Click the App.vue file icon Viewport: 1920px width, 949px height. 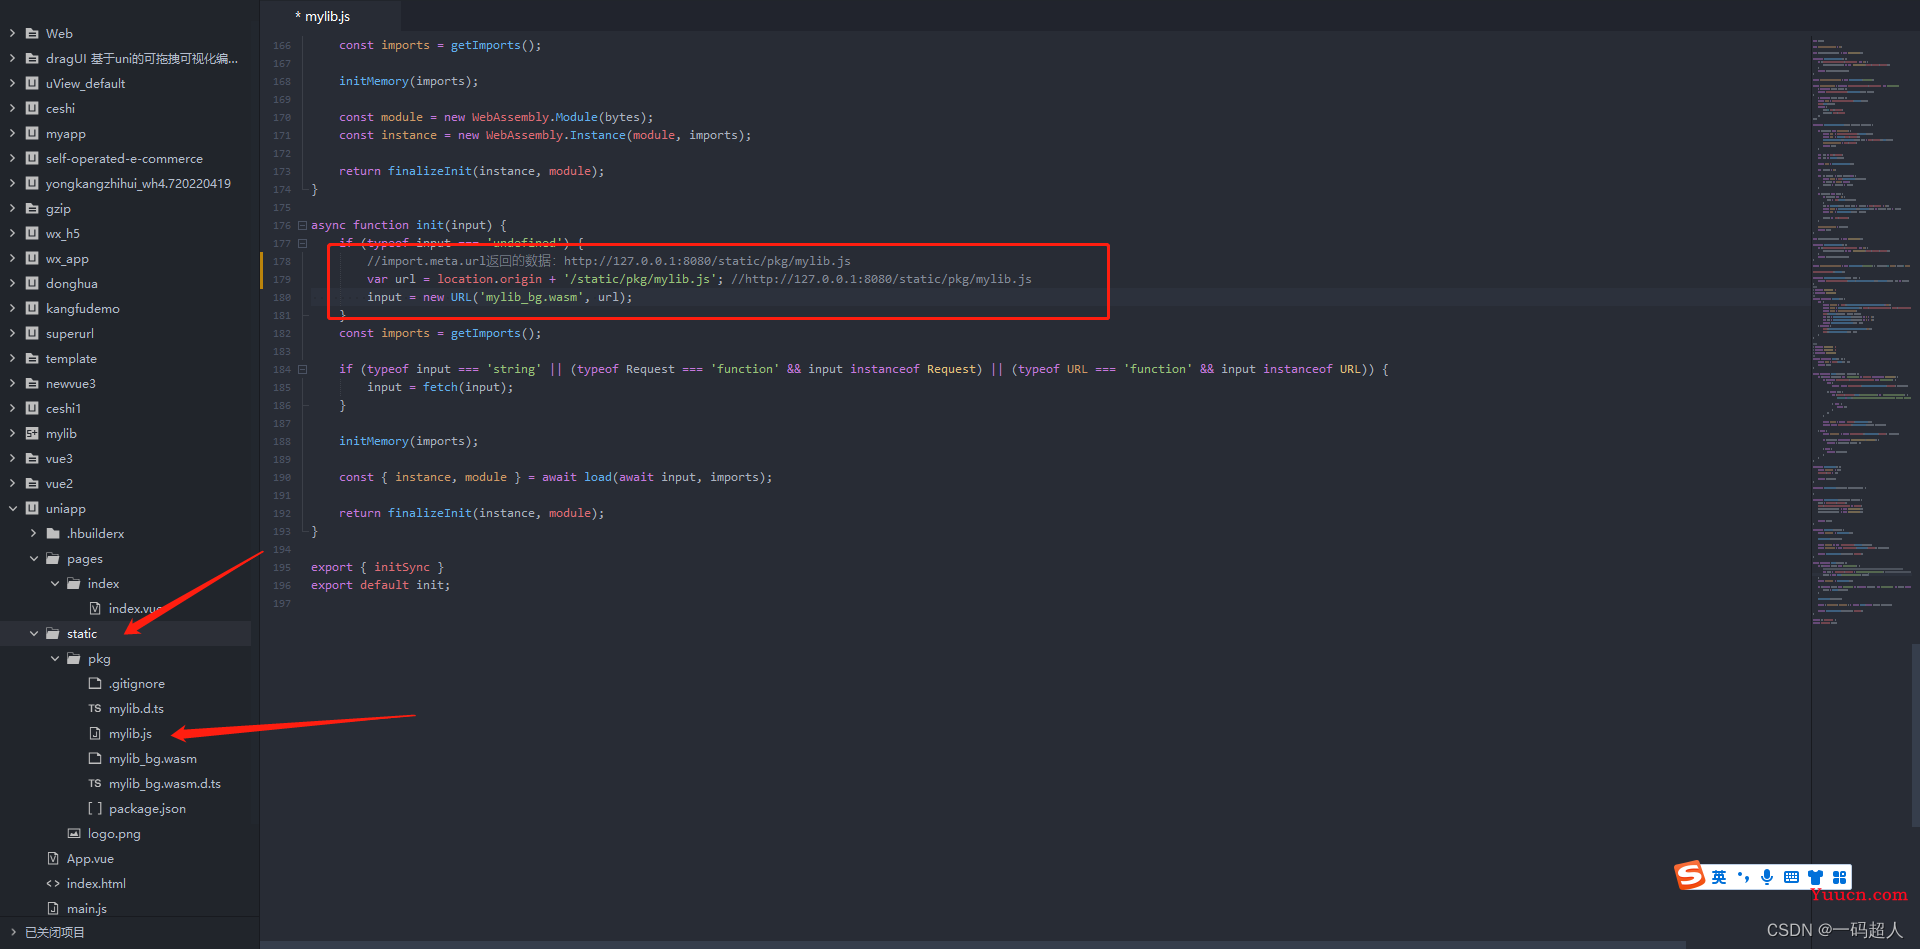click(53, 858)
